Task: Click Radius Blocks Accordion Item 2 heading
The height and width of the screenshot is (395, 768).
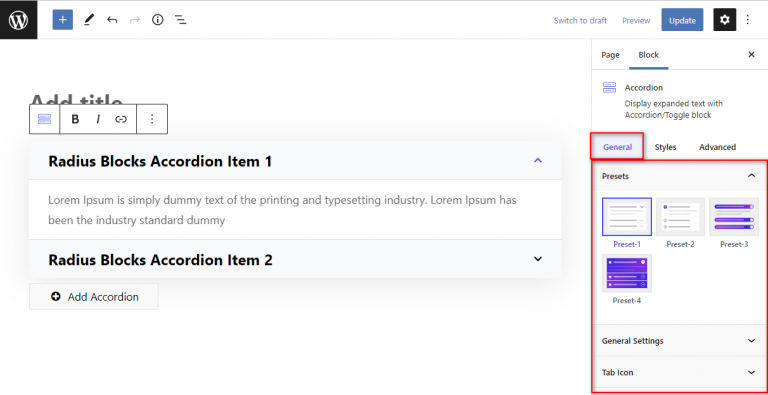Action: pos(160,260)
